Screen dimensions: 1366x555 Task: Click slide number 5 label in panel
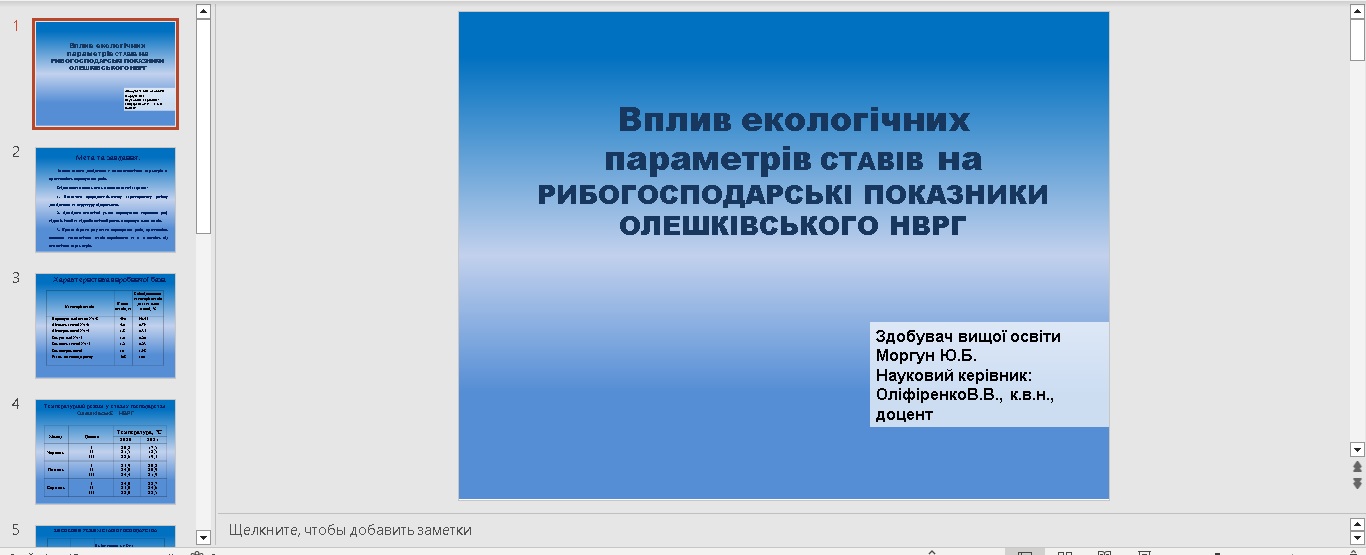(x=16, y=530)
